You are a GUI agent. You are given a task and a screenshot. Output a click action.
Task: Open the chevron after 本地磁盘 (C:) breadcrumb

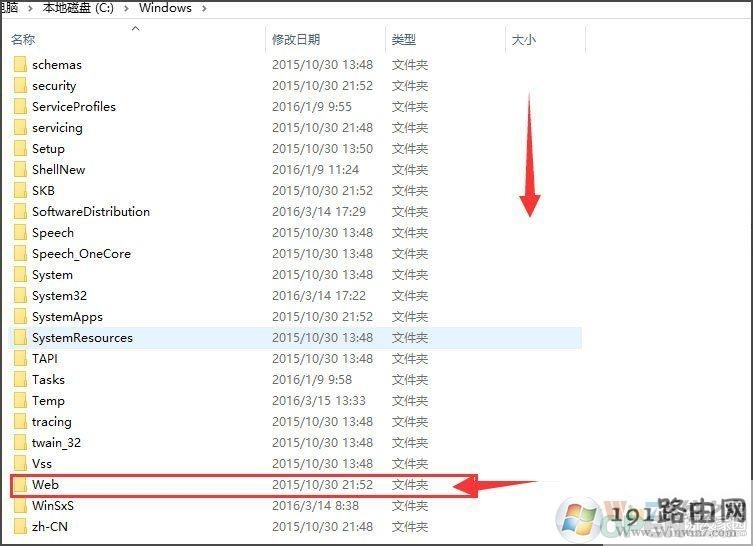click(x=126, y=8)
